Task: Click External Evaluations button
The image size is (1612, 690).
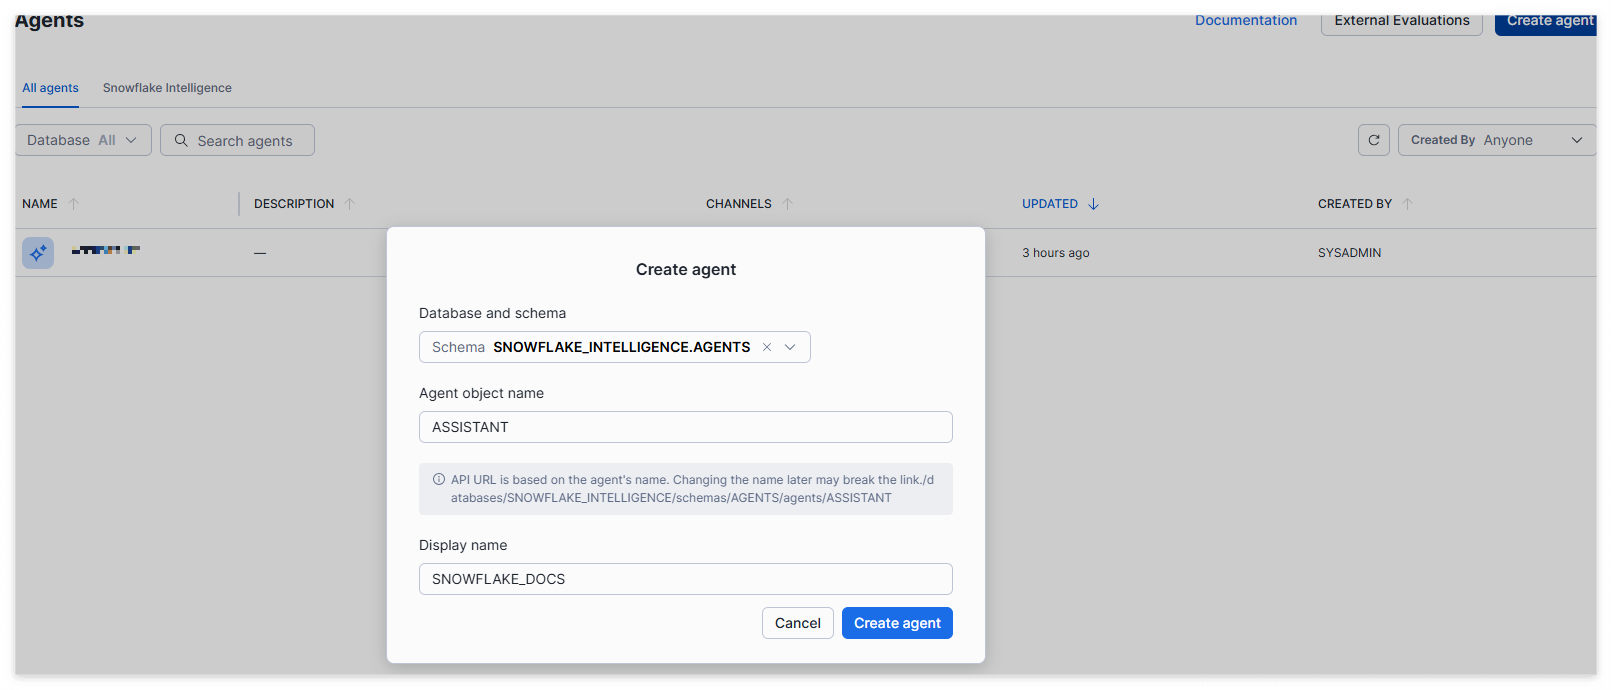Action: (1402, 21)
